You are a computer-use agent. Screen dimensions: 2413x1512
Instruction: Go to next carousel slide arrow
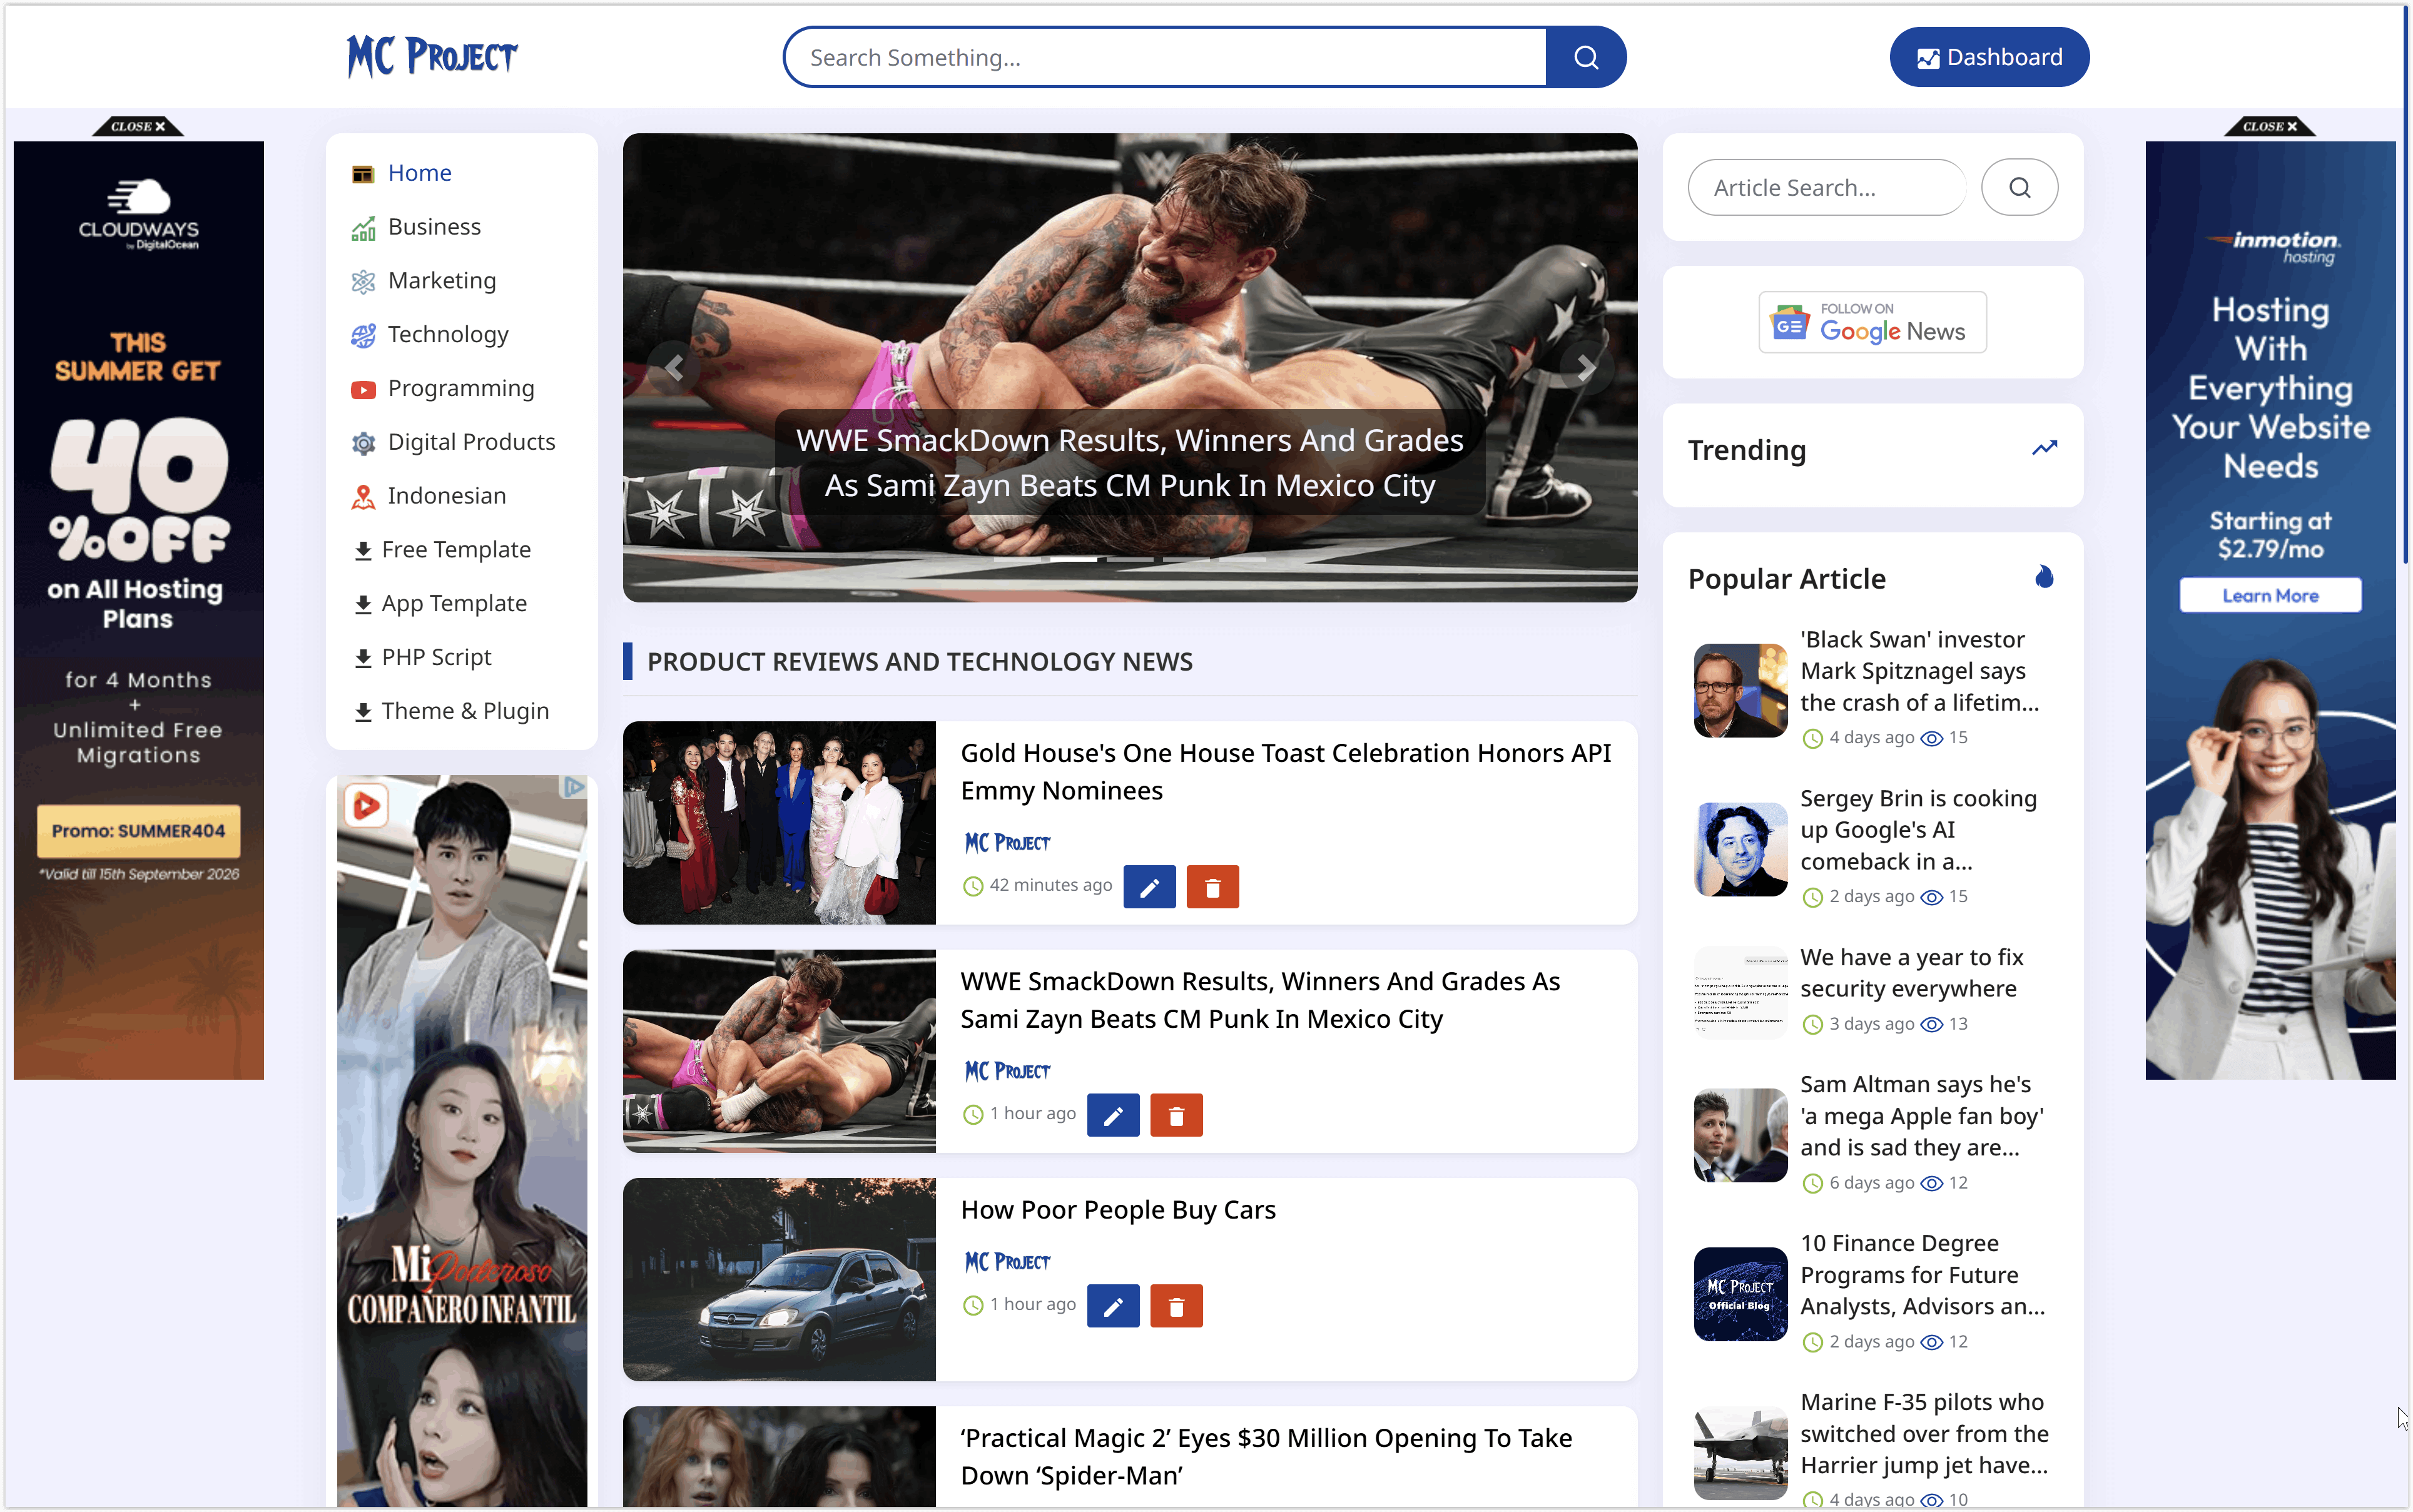tap(1586, 368)
